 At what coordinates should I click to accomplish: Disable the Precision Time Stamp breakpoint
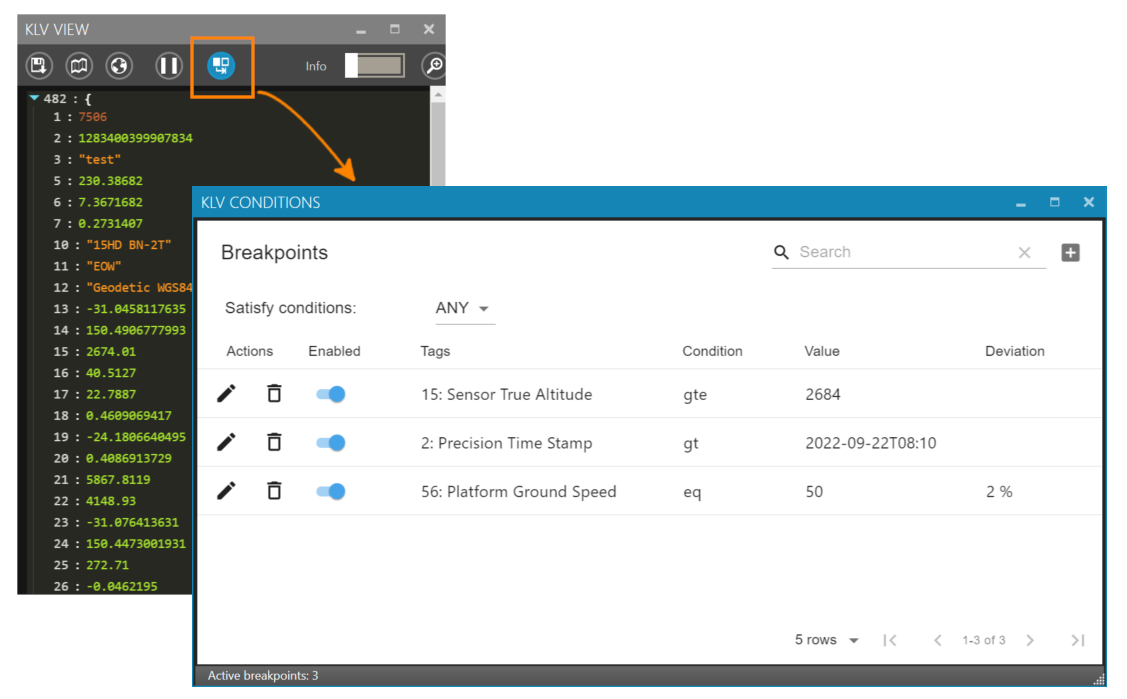pos(330,443)
